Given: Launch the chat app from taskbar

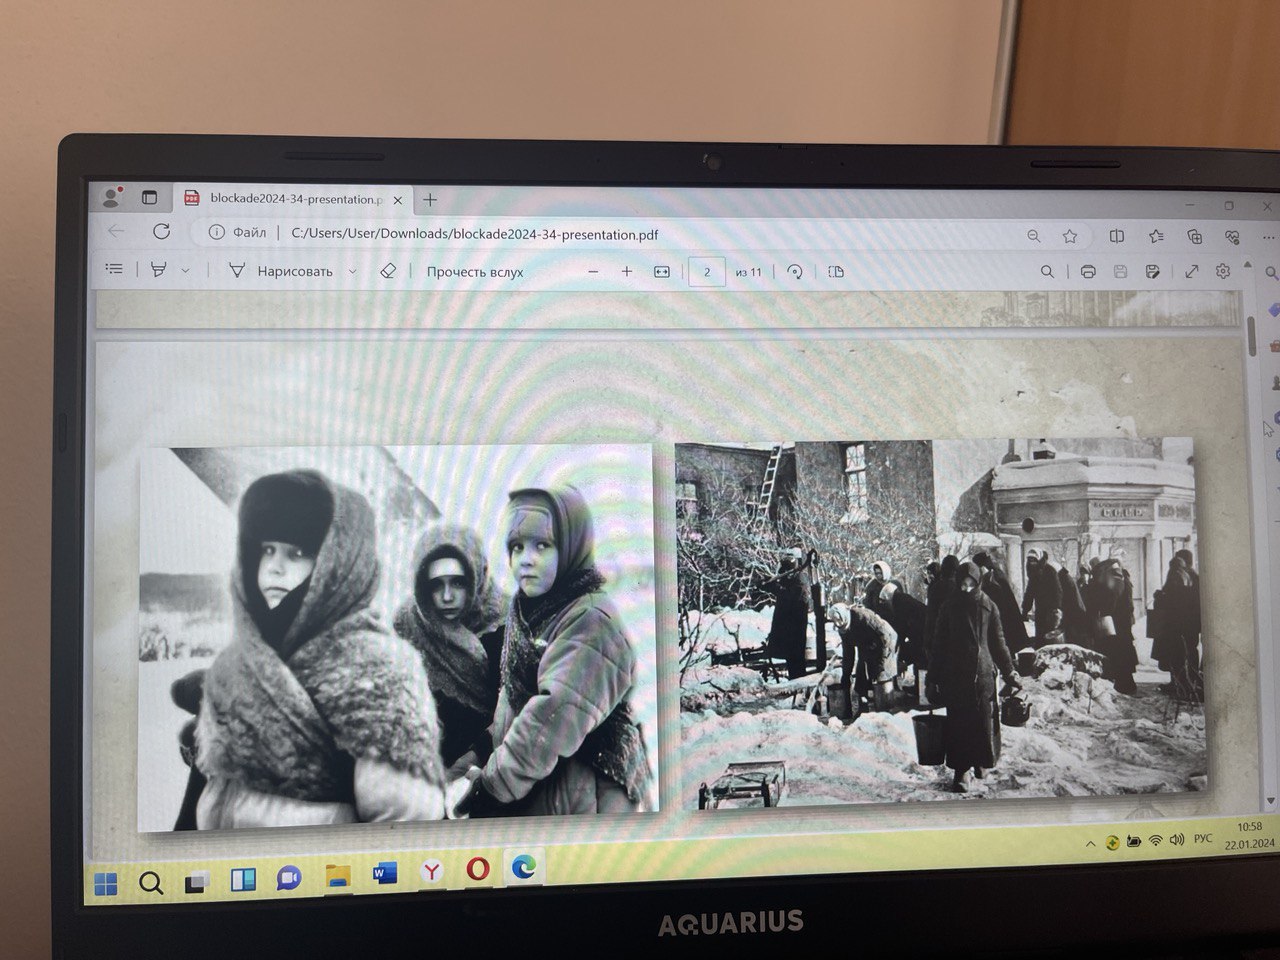Looking at the screenshot, I should (x=289, y=879).
